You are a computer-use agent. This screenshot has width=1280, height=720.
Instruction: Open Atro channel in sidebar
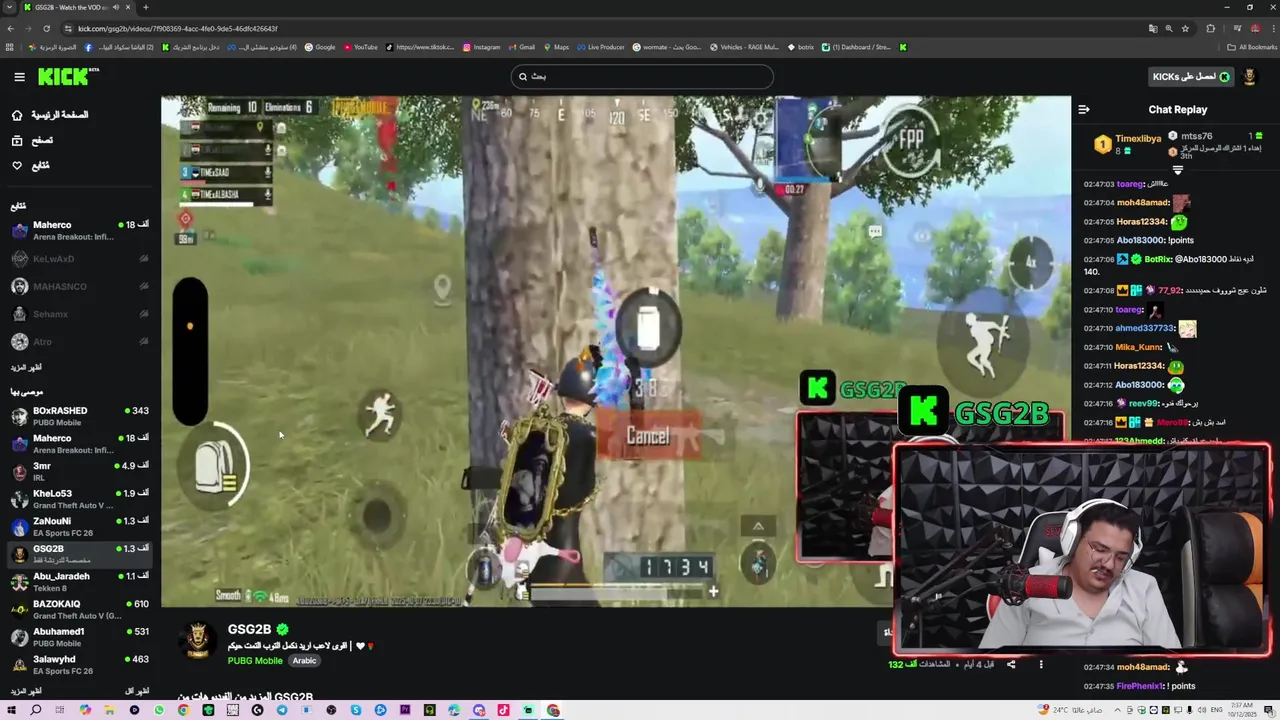tap(80, 342)
